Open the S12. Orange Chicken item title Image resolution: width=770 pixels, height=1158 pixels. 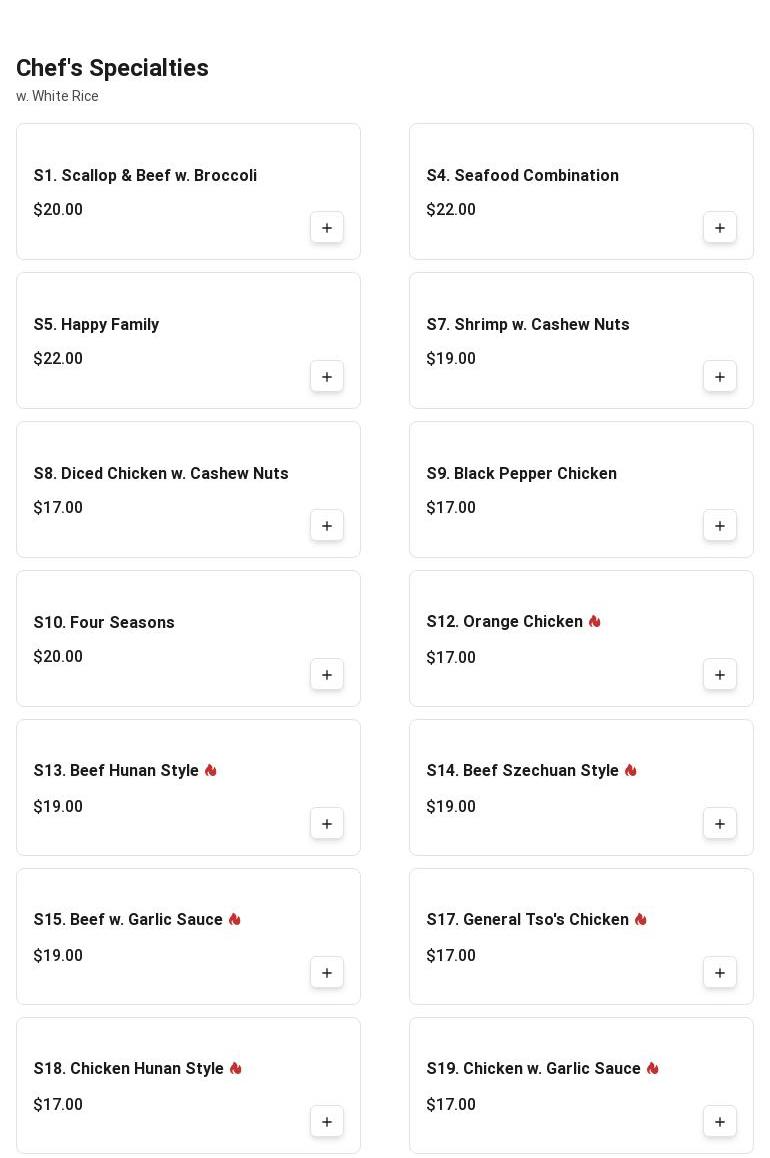pos(504,622)
